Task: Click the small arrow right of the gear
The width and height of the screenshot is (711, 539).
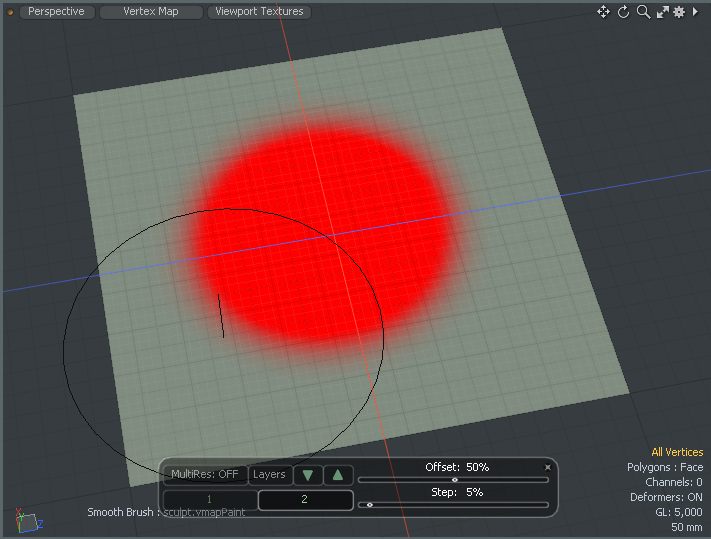Action: (696, 12)
